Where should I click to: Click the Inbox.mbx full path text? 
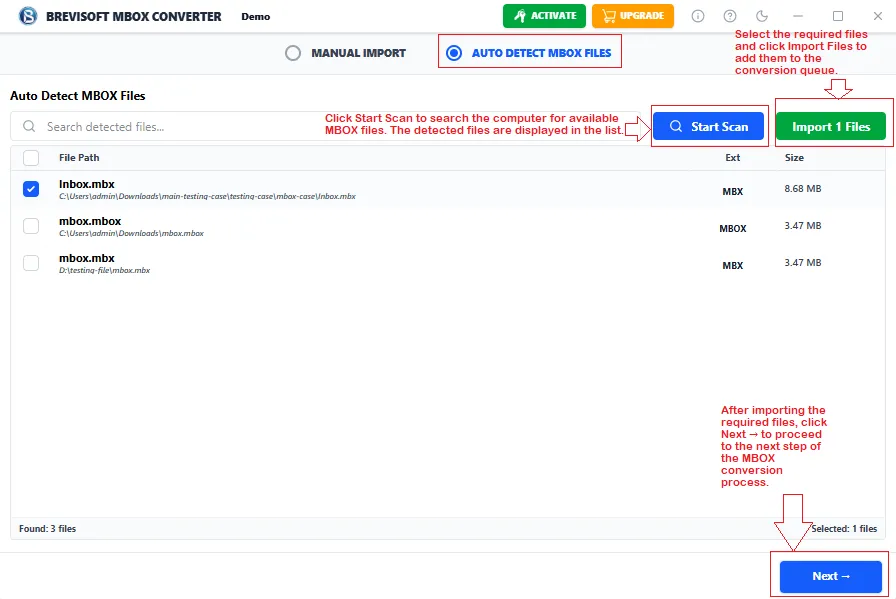pos(207,196)
